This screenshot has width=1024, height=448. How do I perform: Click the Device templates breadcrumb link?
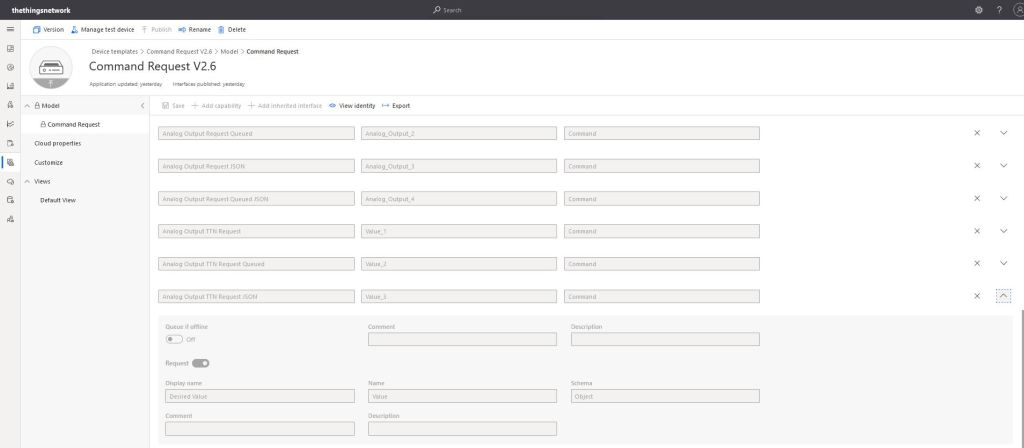115,51
